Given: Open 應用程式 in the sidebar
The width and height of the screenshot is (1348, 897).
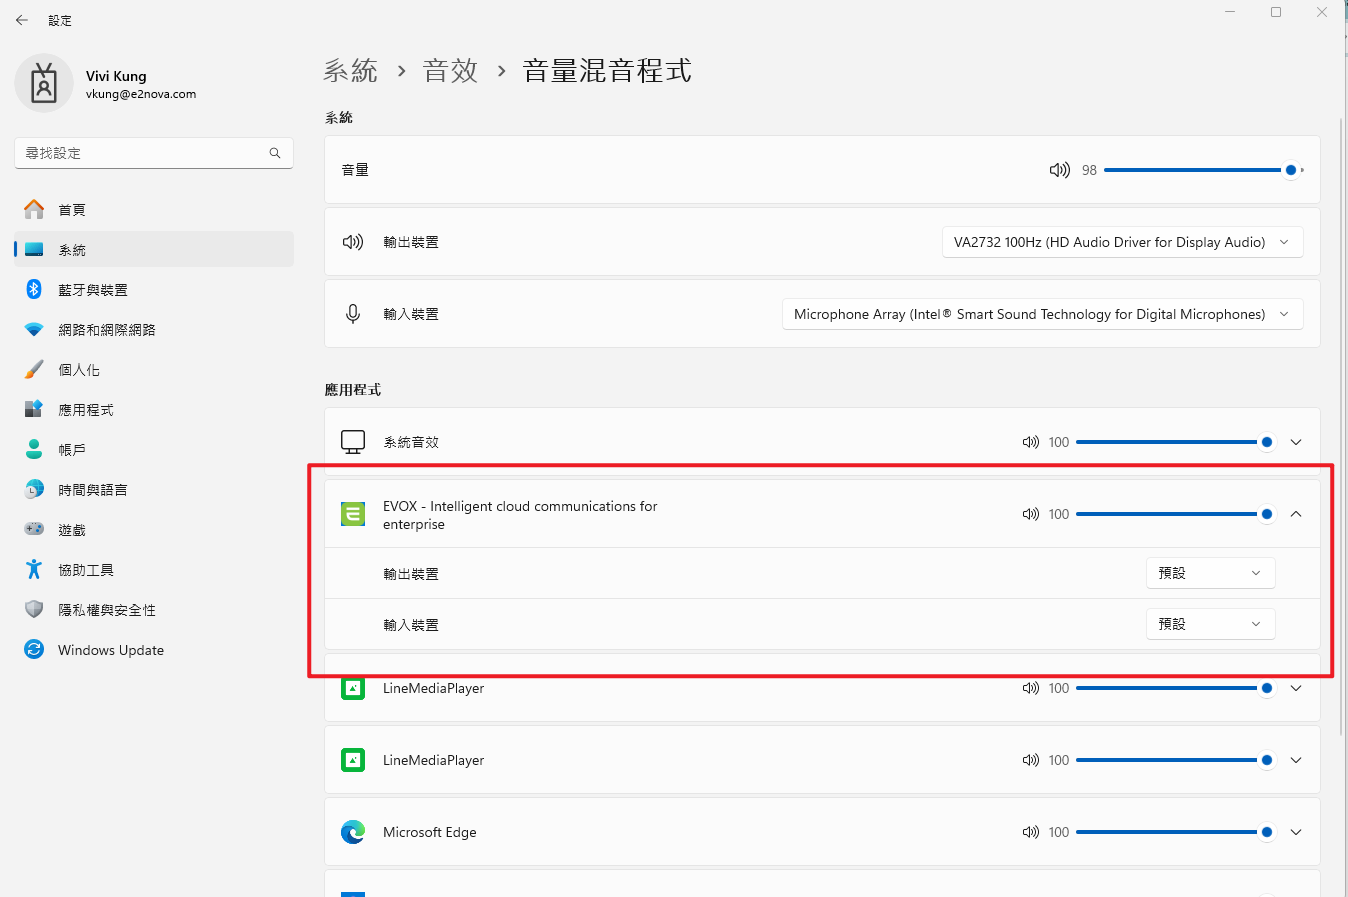Looking at the screenshot, I should (x=154, y=409).
